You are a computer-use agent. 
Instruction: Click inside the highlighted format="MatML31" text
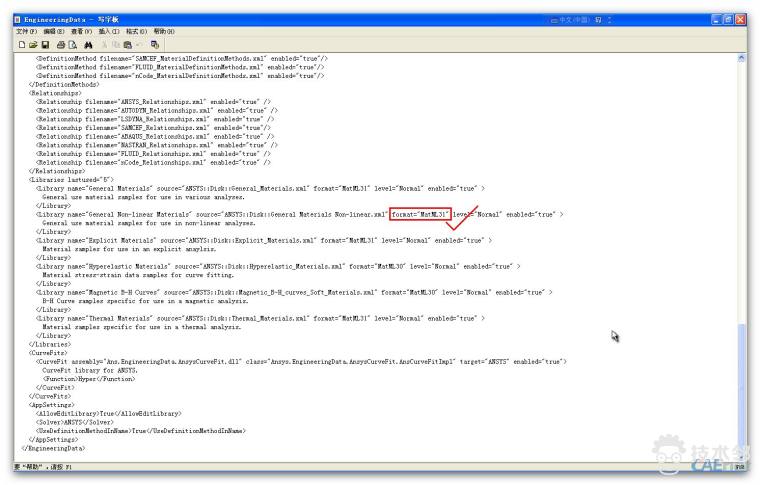(x=420, y=214)
